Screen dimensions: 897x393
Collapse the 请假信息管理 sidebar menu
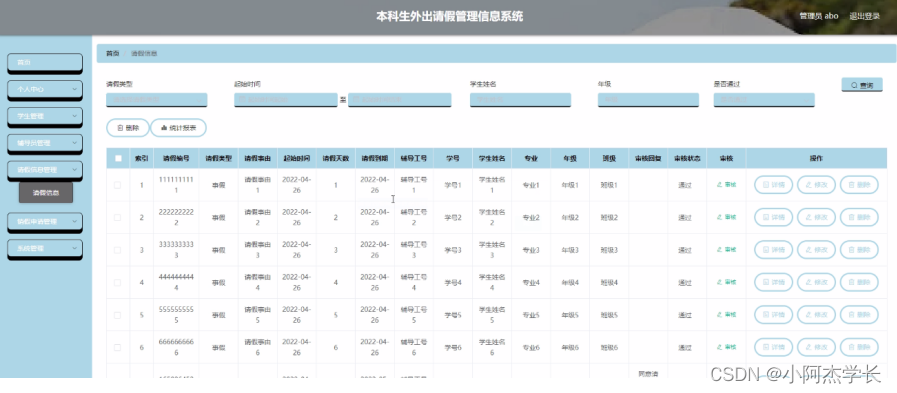[x=45, y=170]
